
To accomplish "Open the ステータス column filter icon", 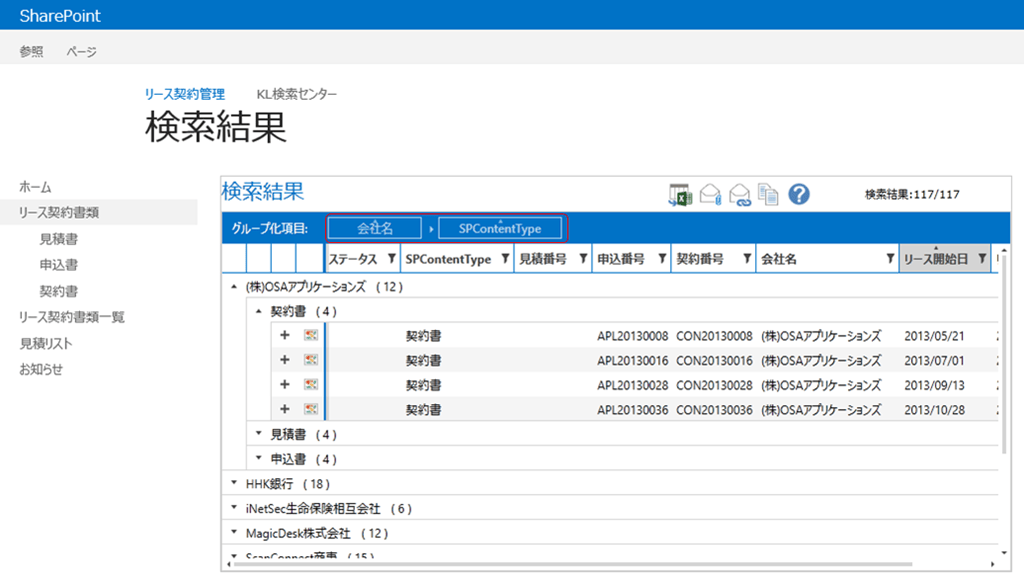I will coord(391,259).
